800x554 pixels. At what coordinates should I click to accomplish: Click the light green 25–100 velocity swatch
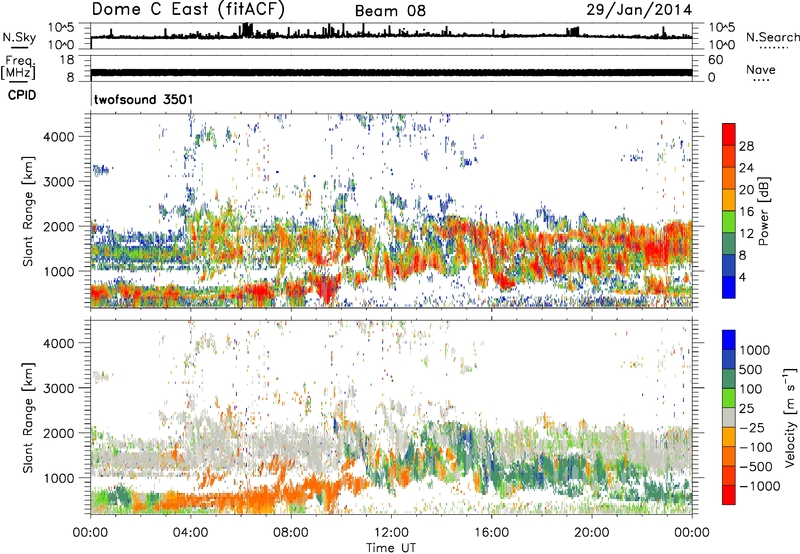pyautogui.click(x=729, y=398)
